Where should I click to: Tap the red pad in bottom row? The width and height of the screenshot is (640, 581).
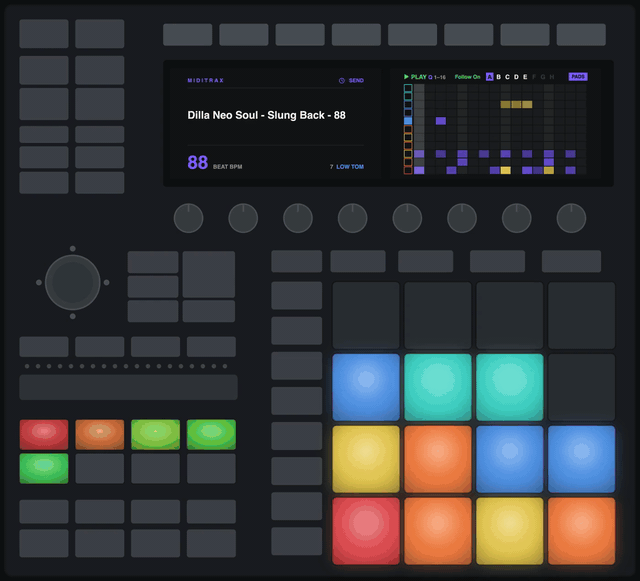point(366,531)
